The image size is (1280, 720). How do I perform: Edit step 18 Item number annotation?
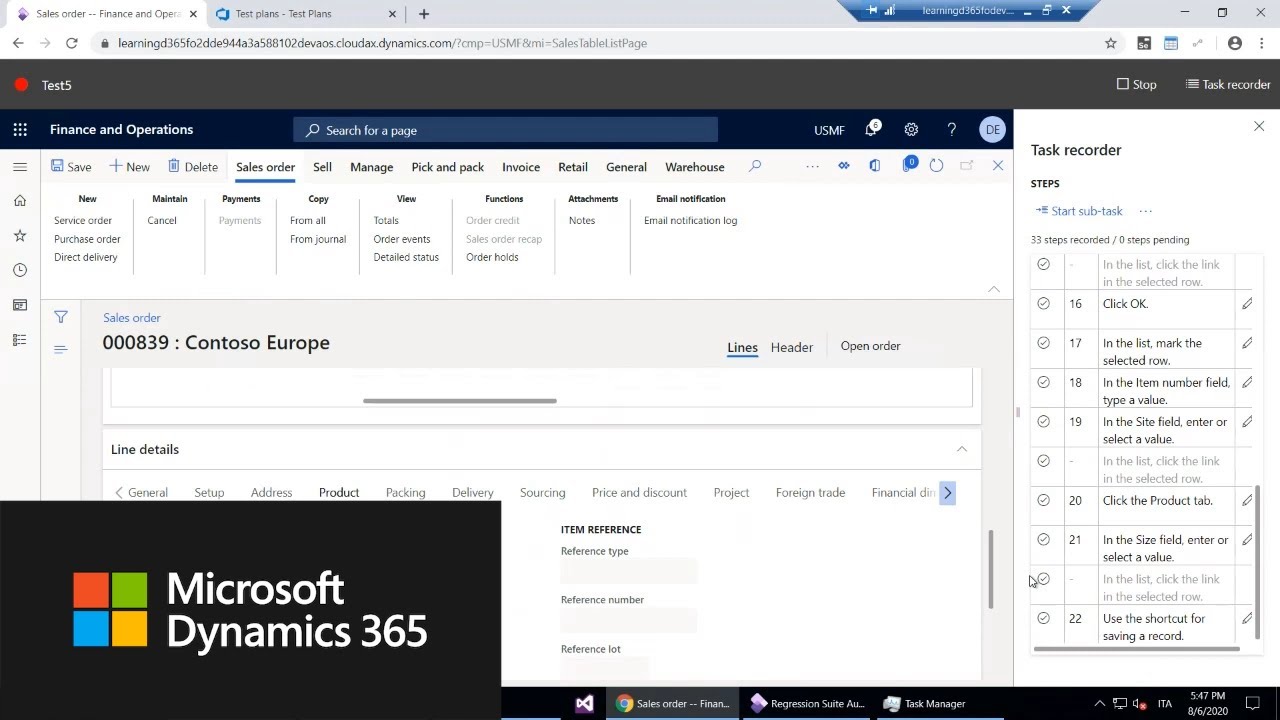[x=1247, y=382]
